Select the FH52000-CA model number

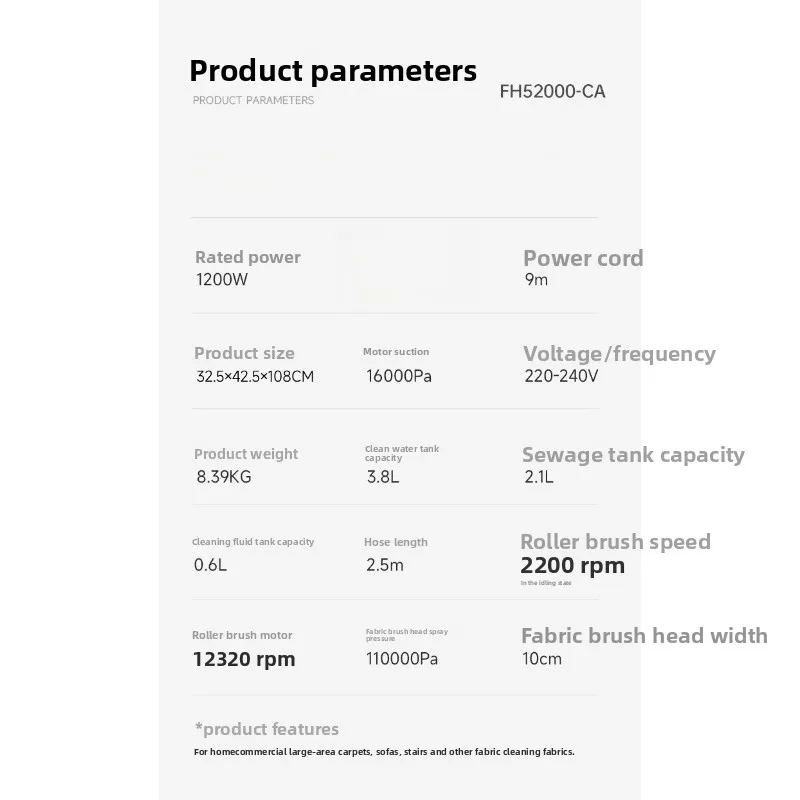(x=552, y=92)
